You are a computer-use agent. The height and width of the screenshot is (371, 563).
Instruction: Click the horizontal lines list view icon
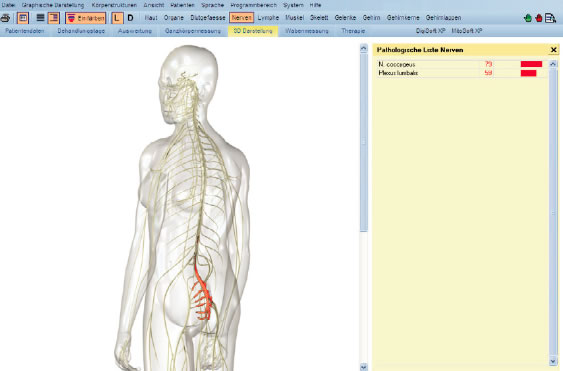pos(41,18)
